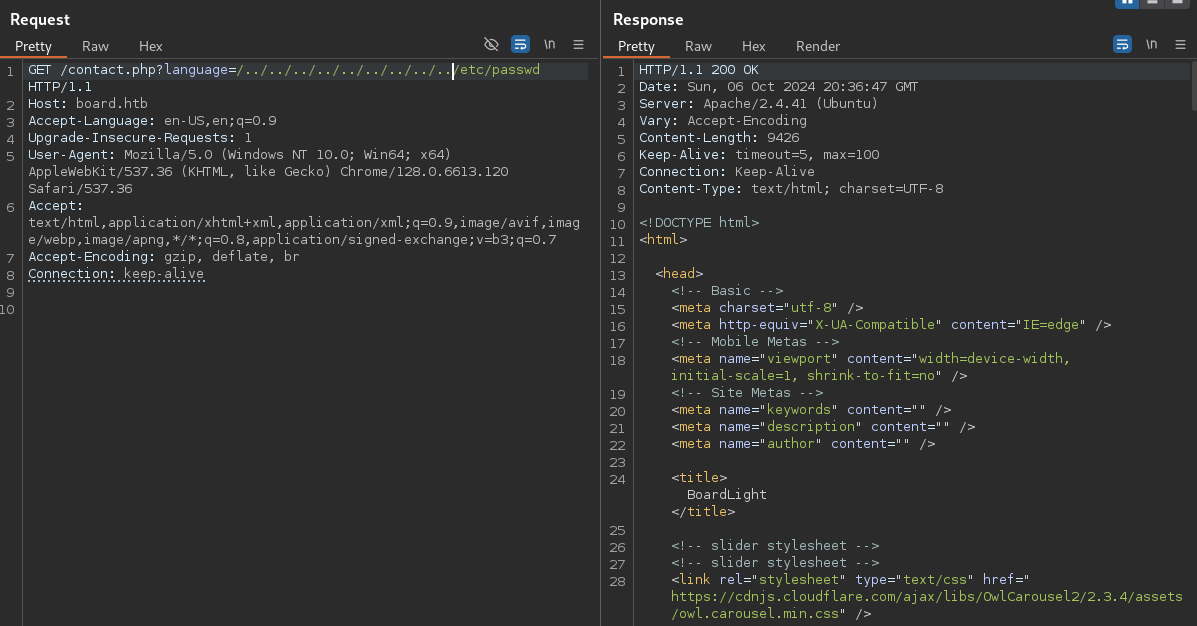The height and width of the screenshot is (626, 1197).
Task: Click the <!-- Mobile Metas --> comment
Action: coord(755,341)
